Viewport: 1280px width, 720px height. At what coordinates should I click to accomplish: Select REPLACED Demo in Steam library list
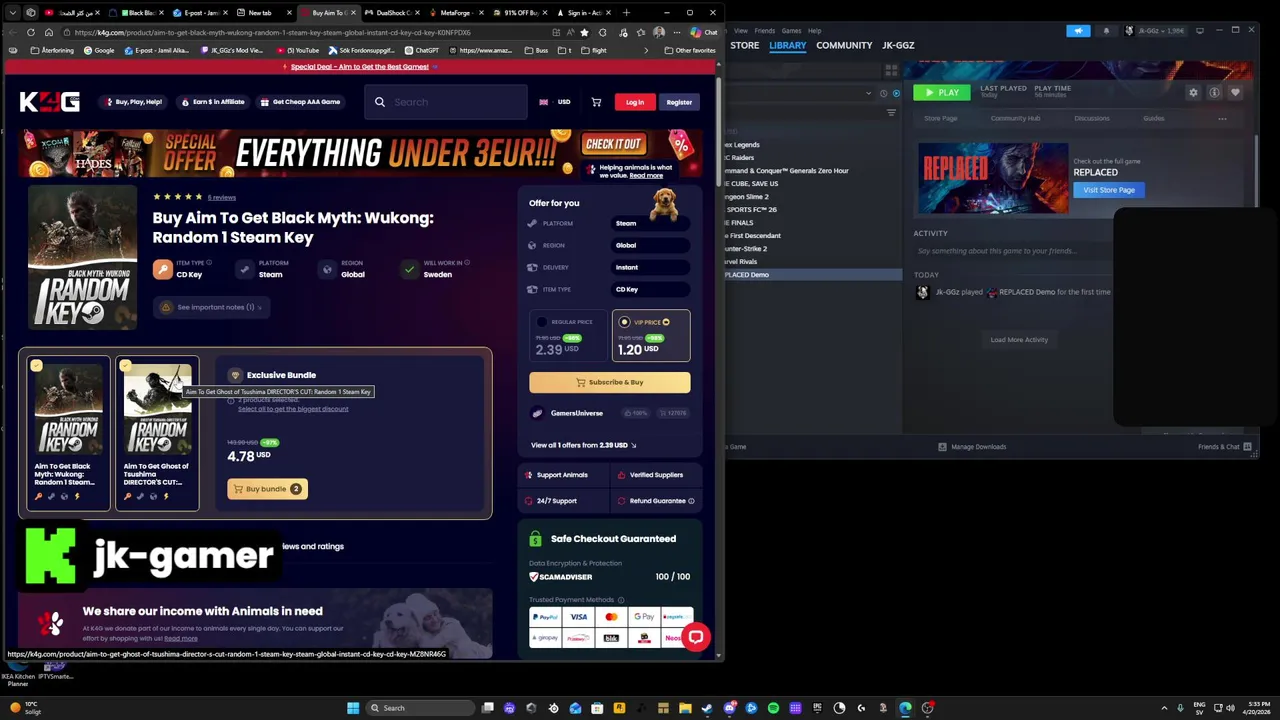[812, 274]
